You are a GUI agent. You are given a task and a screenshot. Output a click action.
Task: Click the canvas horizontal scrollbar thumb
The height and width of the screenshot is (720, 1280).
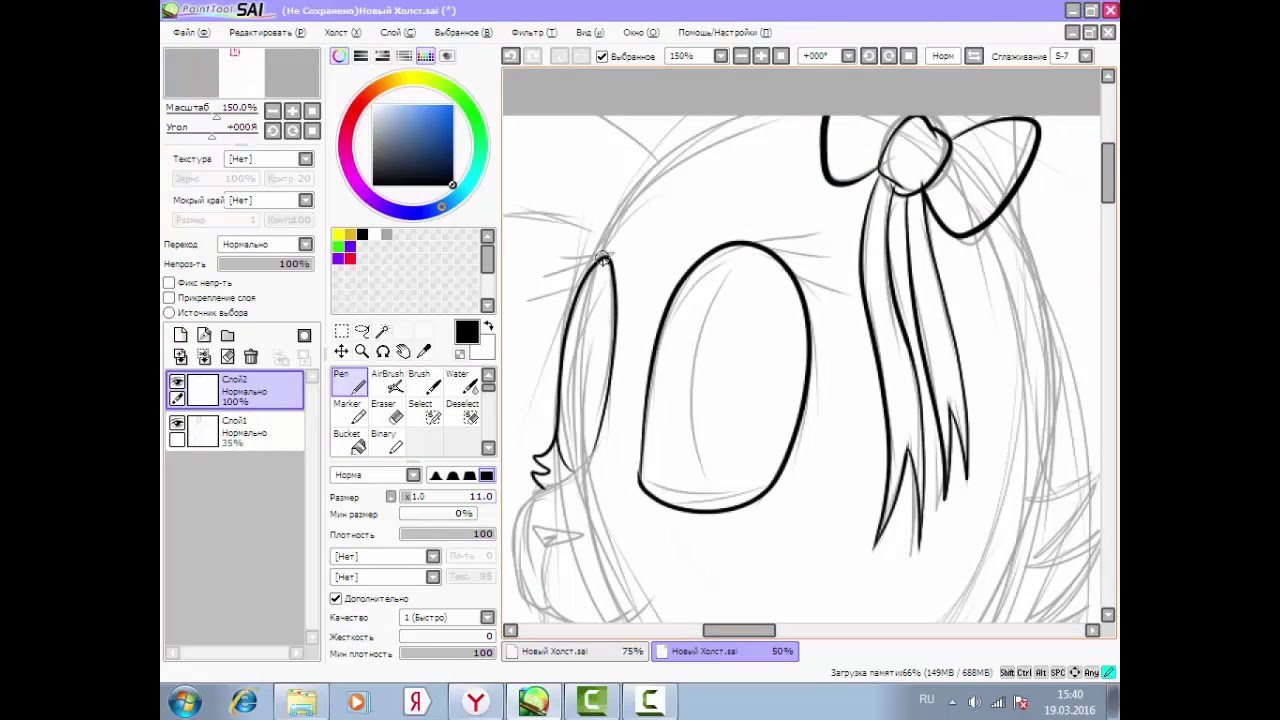pos(739,630)
